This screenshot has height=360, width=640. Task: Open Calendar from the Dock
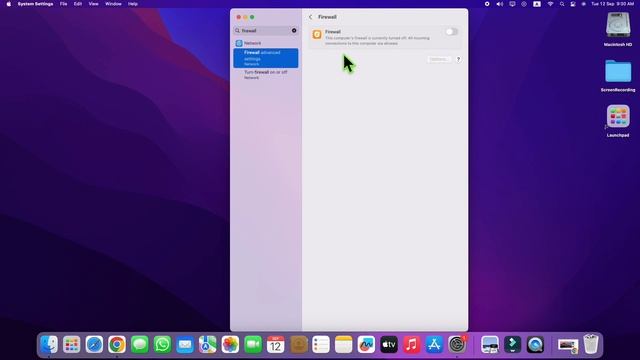point(276,345)
